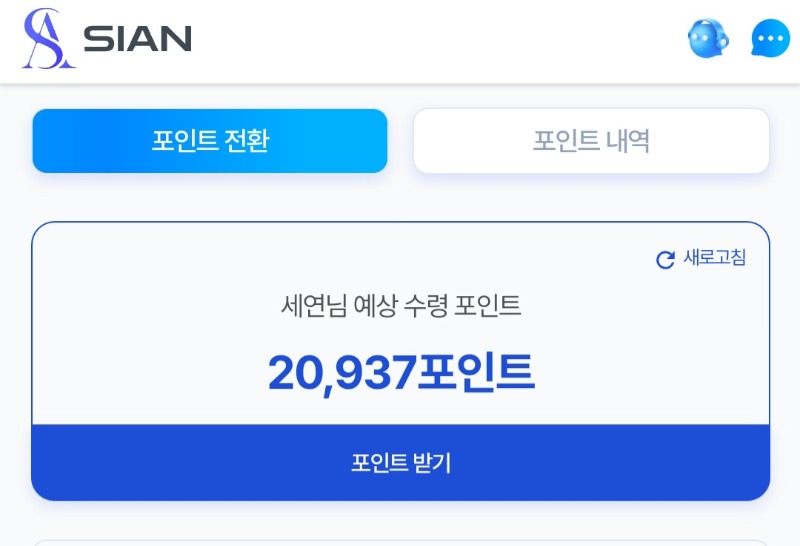800x546 pixels.
Task: Click the SIAN wordmark text
Action: click(137, 39)
